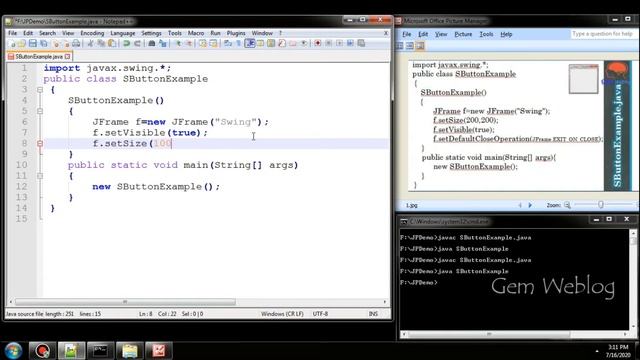The image size is (640, 360).
Task: Toggle word wrap in Notepad++ toolbar
Action: tap(228, 43)
